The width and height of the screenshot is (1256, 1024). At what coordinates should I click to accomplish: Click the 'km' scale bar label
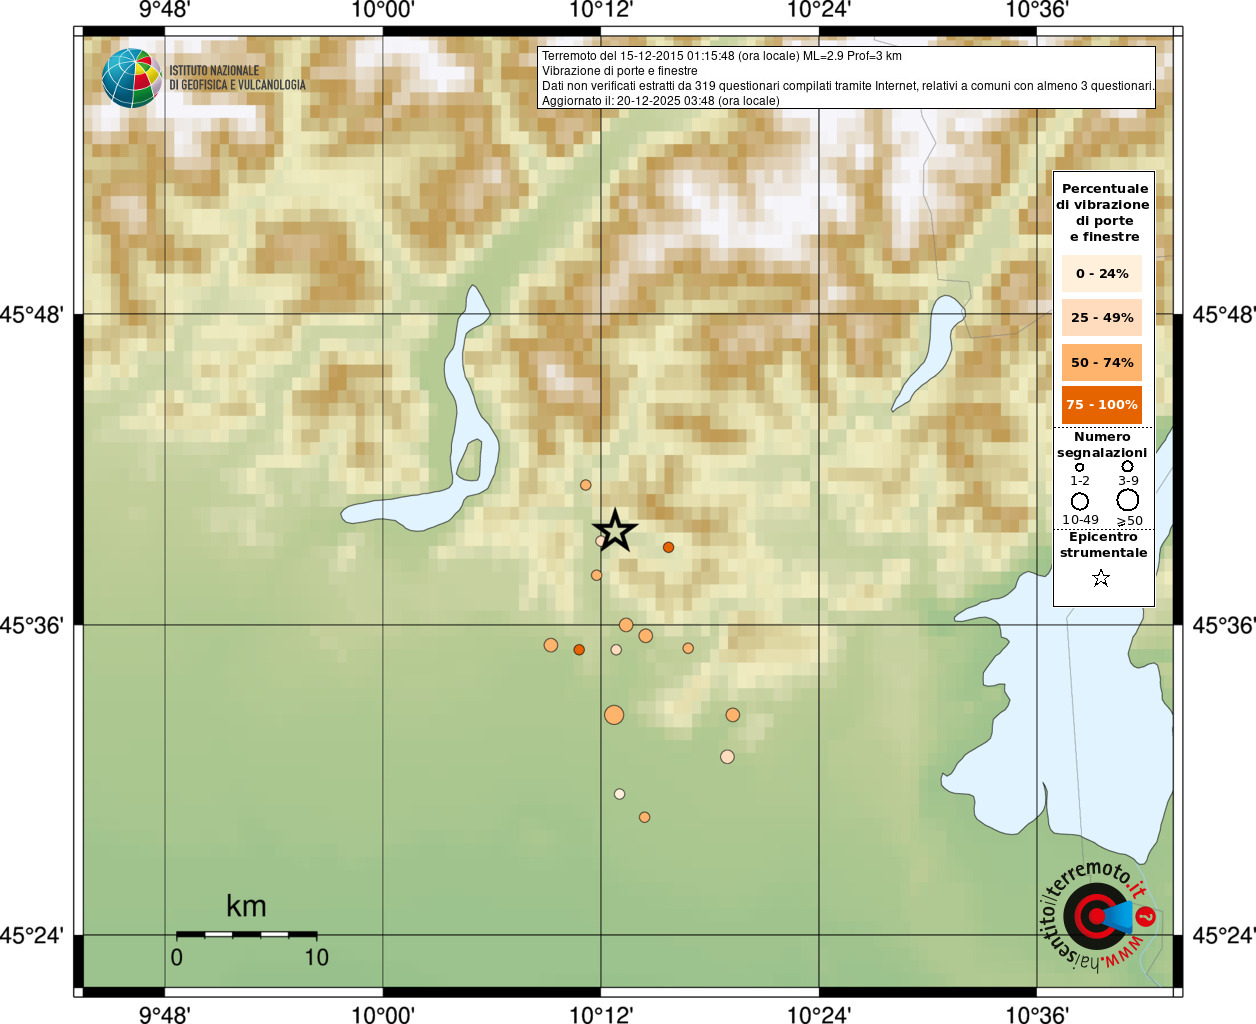(x=246, y=906)
